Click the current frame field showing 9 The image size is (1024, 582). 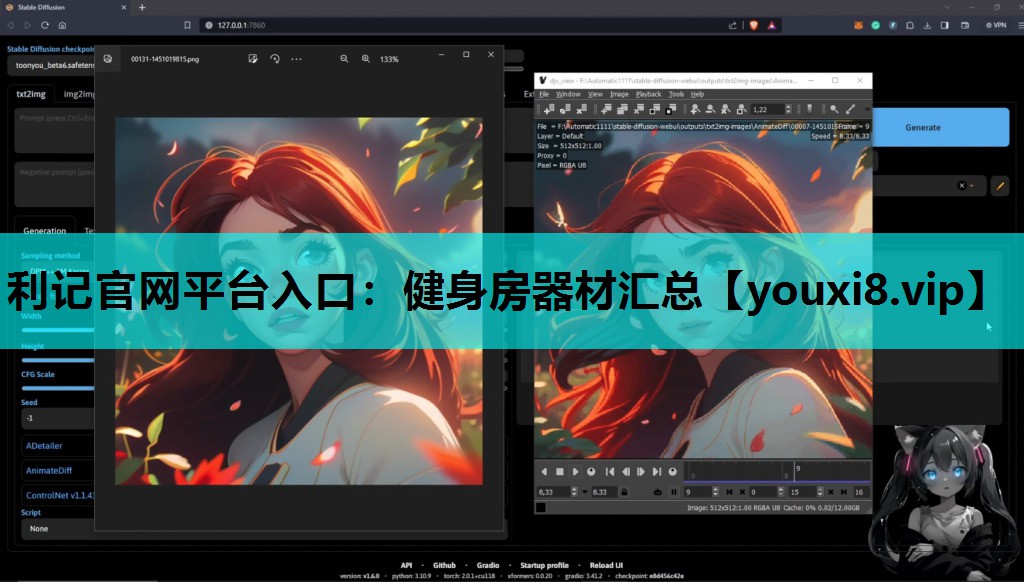(x=697, y=492)
